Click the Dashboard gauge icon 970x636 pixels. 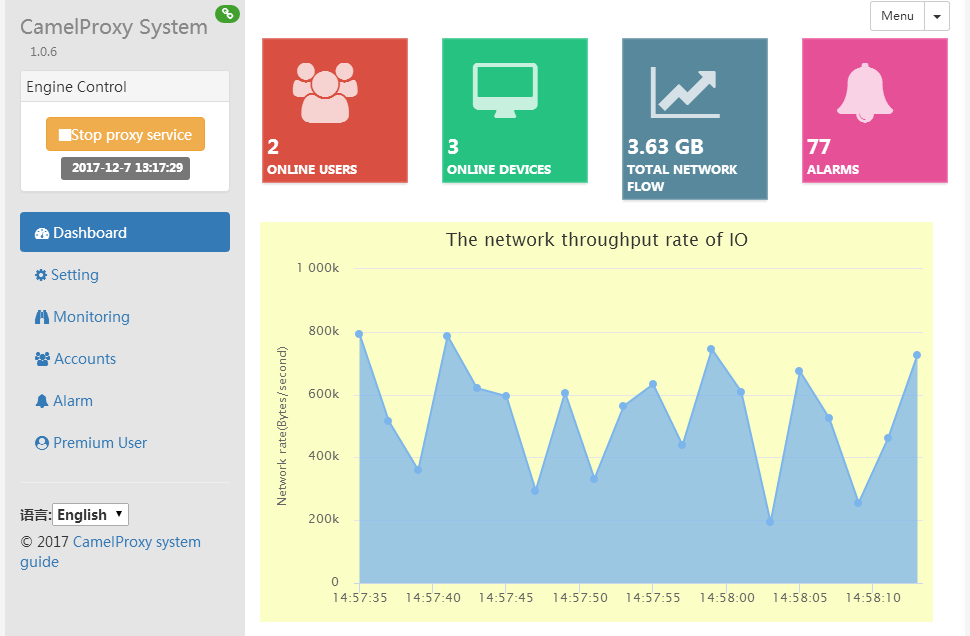pyautogui.click(x=41, y=233)
